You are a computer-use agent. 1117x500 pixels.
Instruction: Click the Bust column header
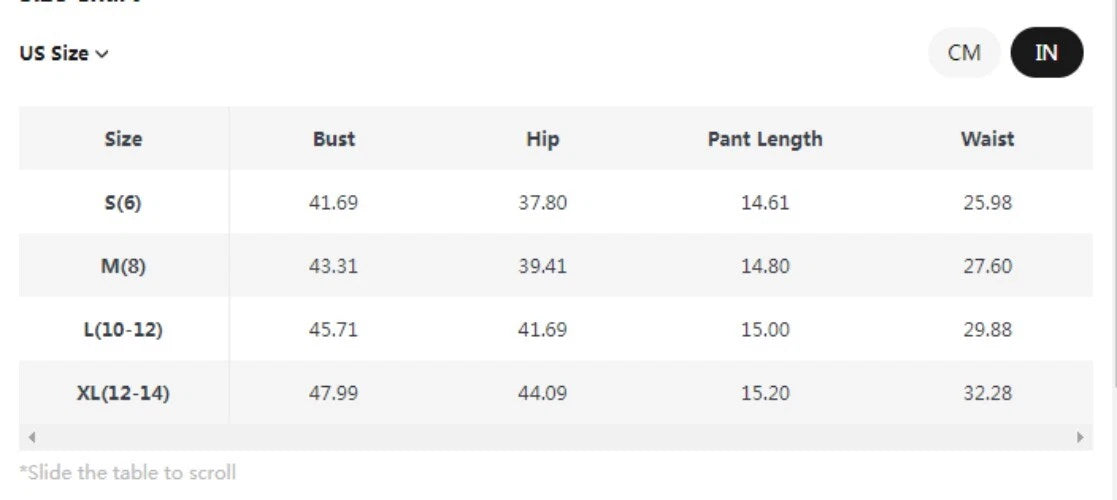pos(333,139)
